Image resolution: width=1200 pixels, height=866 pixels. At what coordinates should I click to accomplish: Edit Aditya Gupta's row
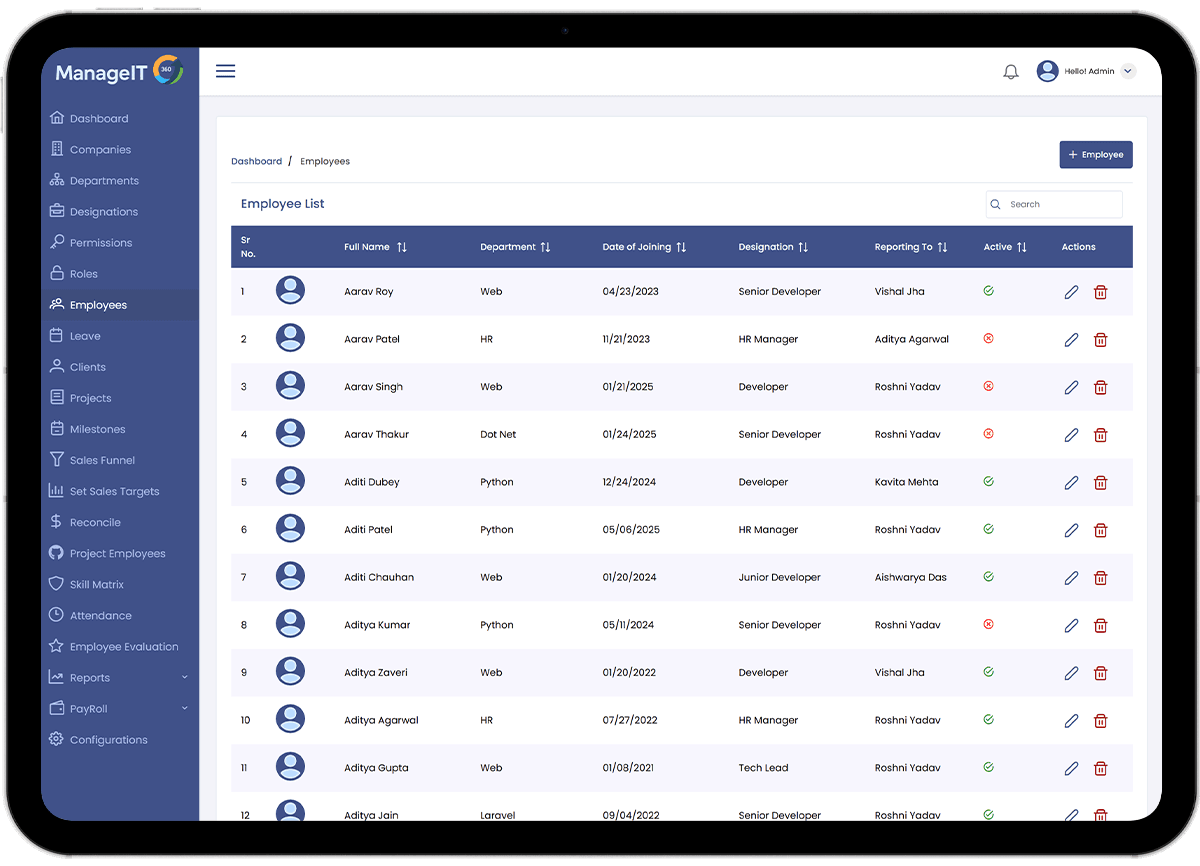click(1071, 768)
